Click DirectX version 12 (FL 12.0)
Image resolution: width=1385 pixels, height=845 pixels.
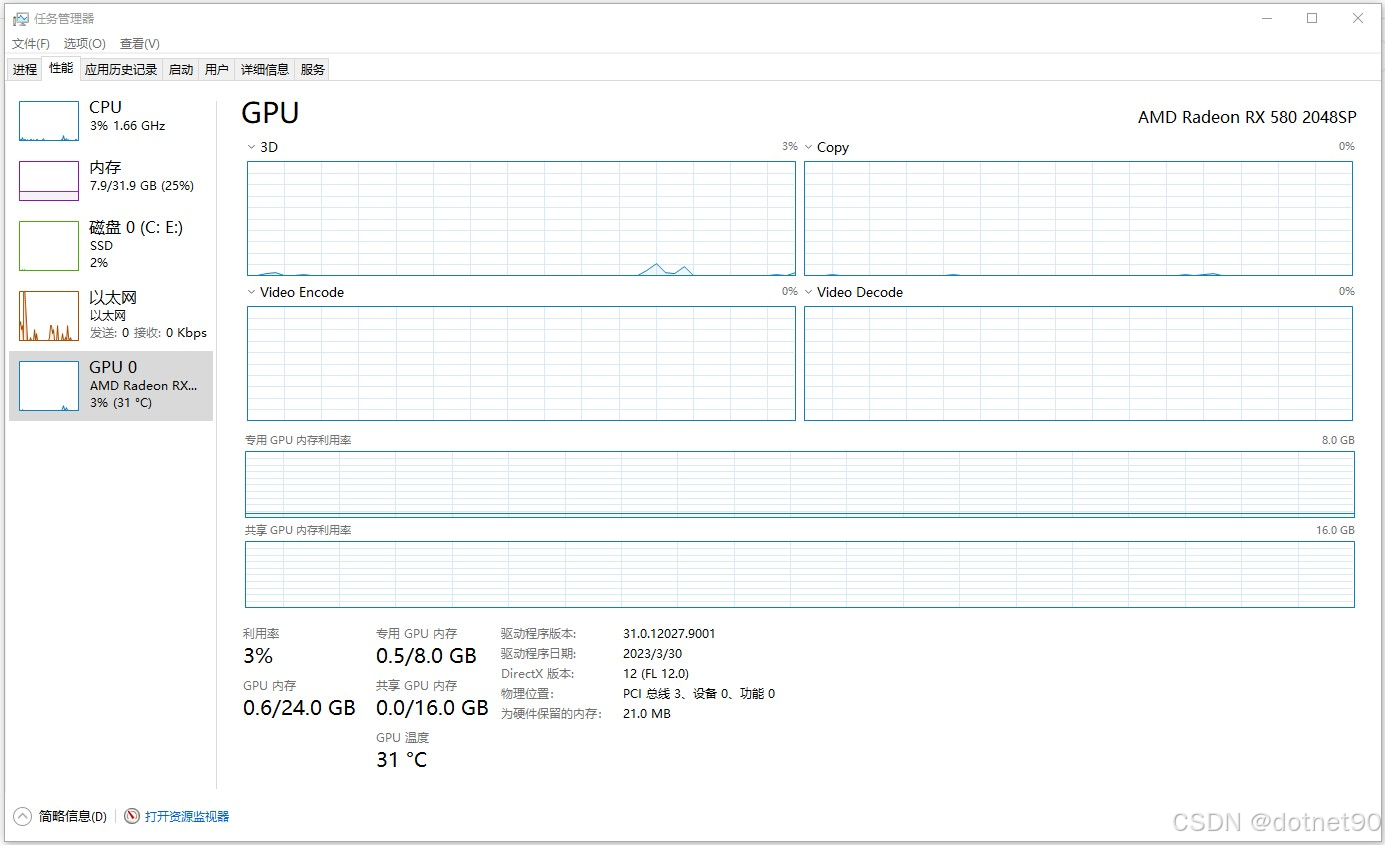click(x=656, y=674)
